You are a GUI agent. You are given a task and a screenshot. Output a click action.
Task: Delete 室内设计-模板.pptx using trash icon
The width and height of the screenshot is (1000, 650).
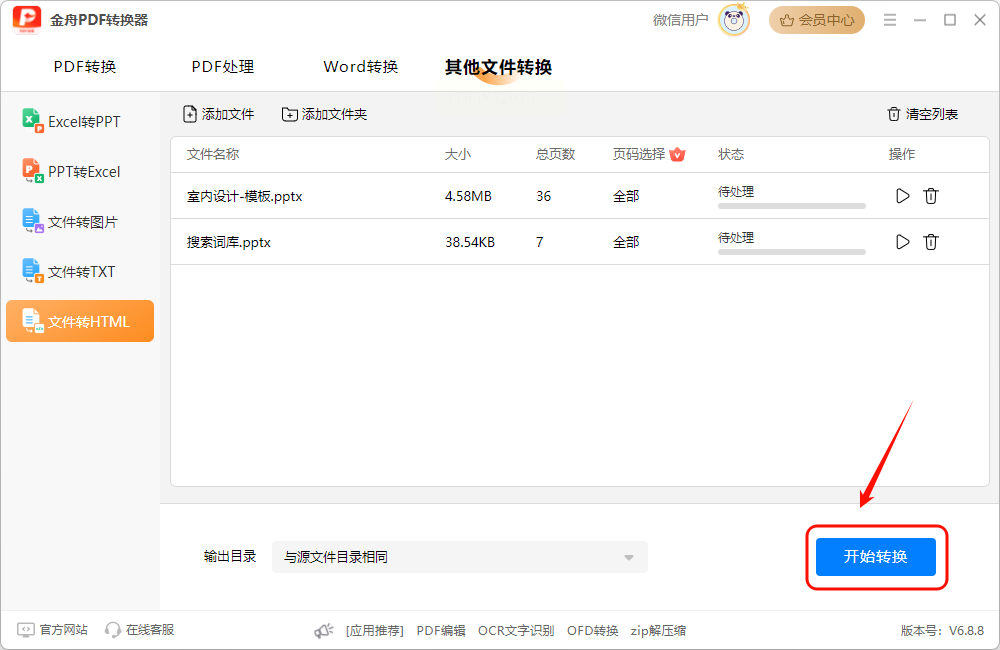pos(931,196)
